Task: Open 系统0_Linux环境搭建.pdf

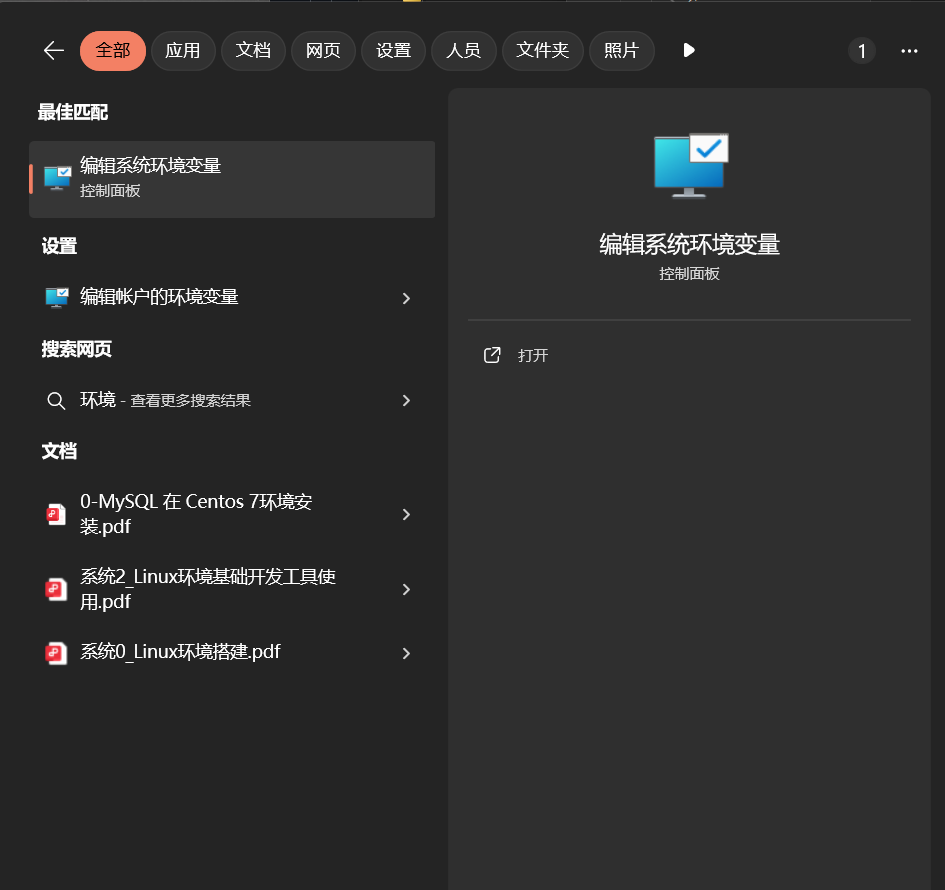Action: coord(232,653)
